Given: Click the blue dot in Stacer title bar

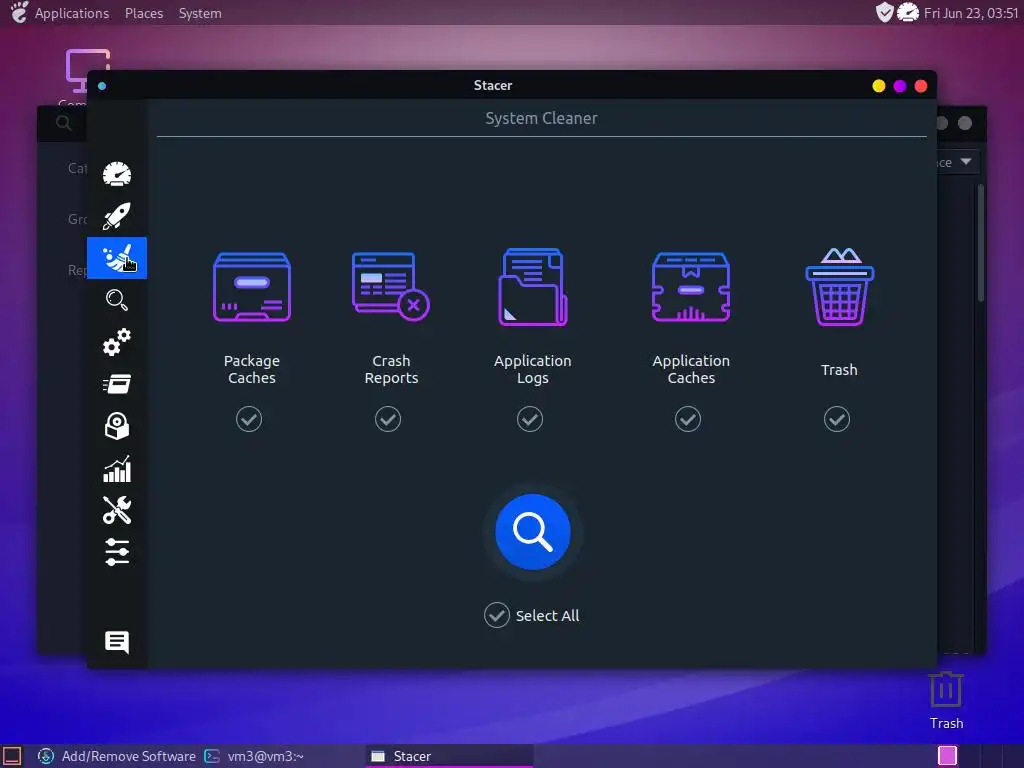Looking at the screenshot, I should [102, 86].
